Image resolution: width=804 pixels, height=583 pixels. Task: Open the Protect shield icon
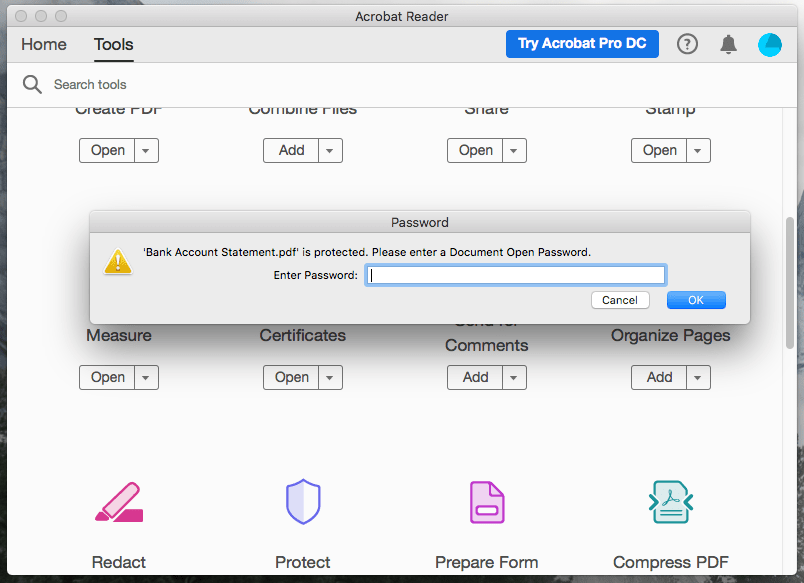coord(303,501)
